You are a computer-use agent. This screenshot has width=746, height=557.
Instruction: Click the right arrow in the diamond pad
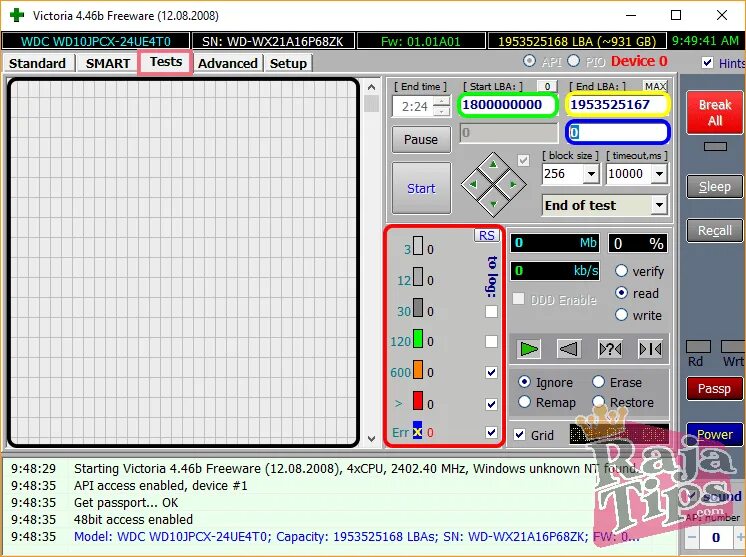coord(513,184)
